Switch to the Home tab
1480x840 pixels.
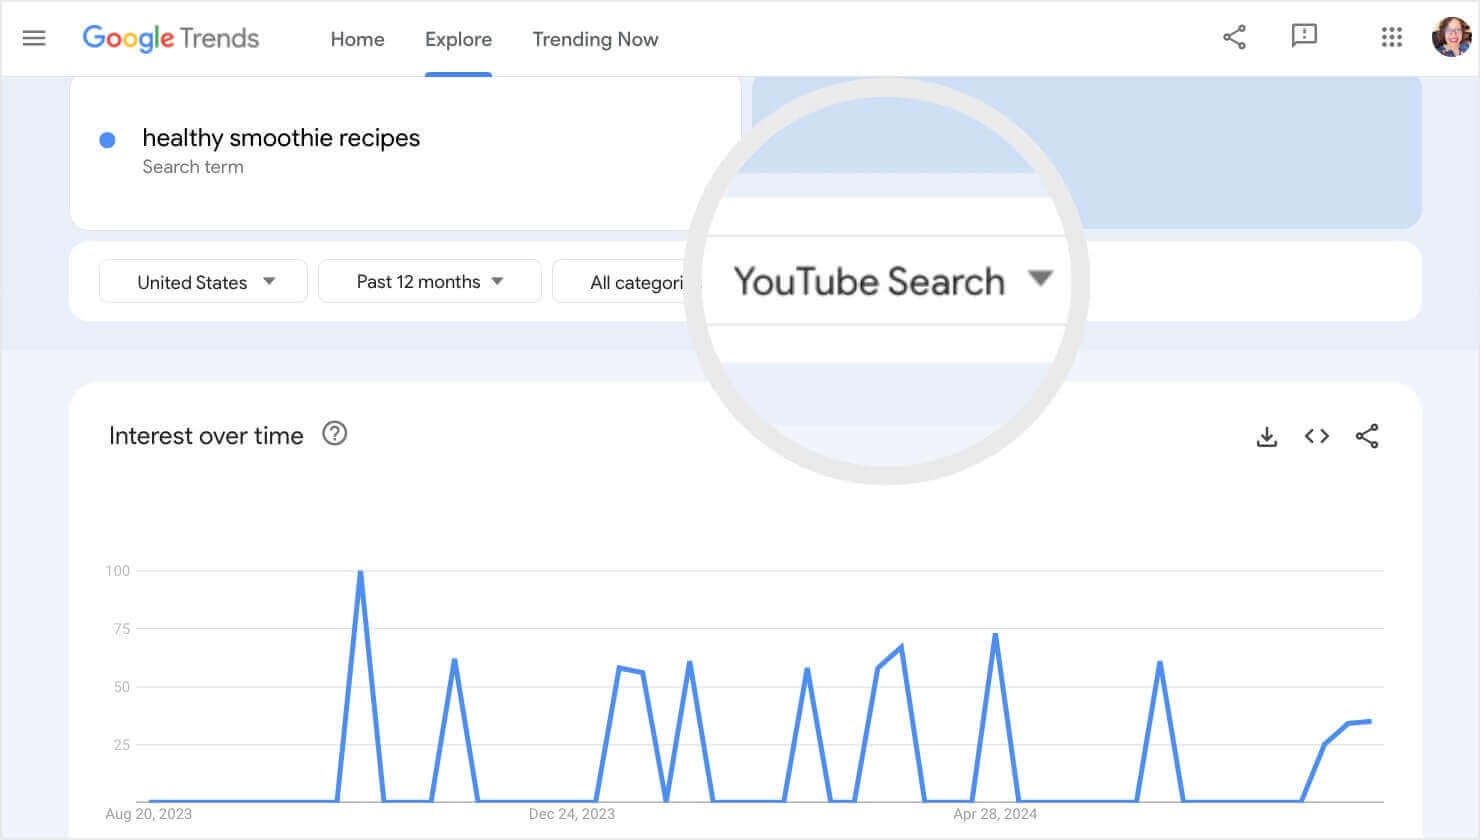point(357,39)
